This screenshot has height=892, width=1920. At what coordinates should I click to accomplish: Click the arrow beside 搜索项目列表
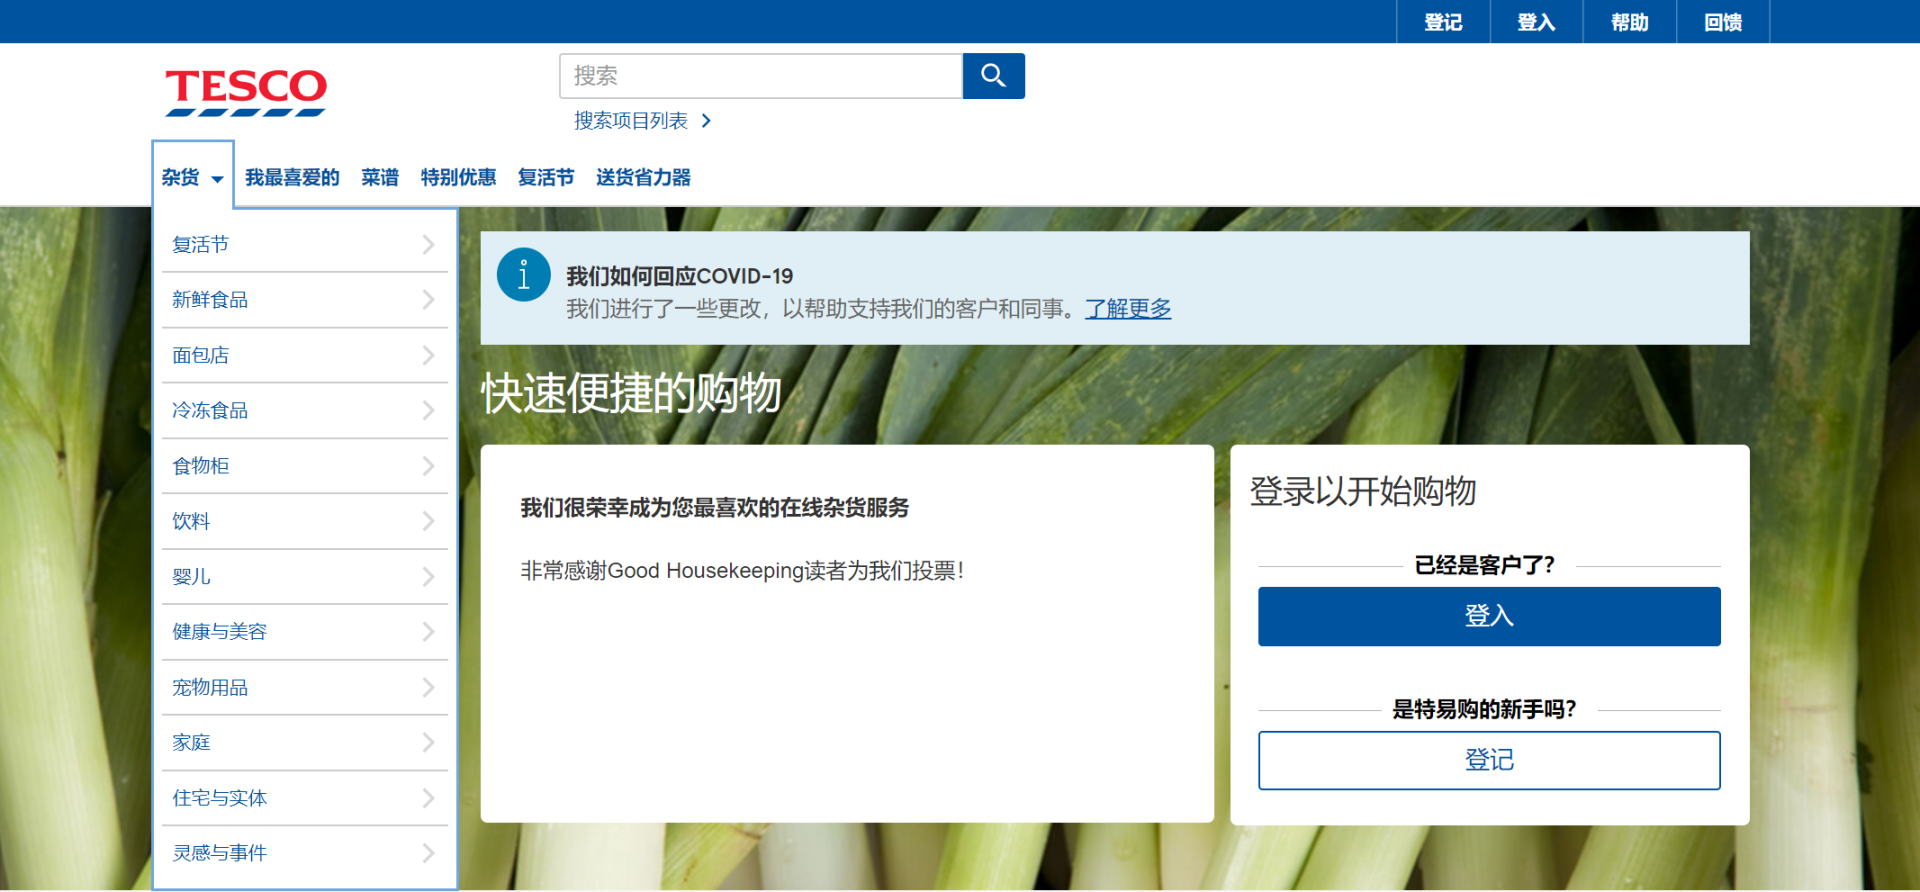706,121
